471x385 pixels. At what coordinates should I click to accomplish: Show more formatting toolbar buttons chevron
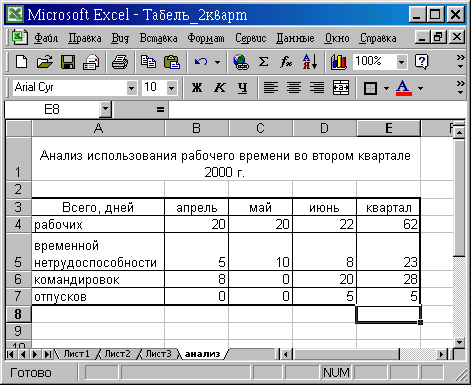461,87
